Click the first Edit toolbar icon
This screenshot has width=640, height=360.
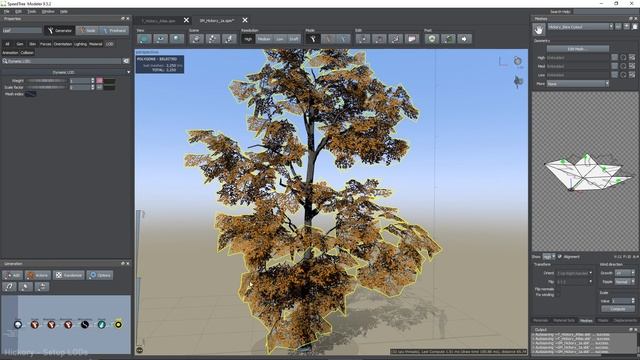[363, 39]
